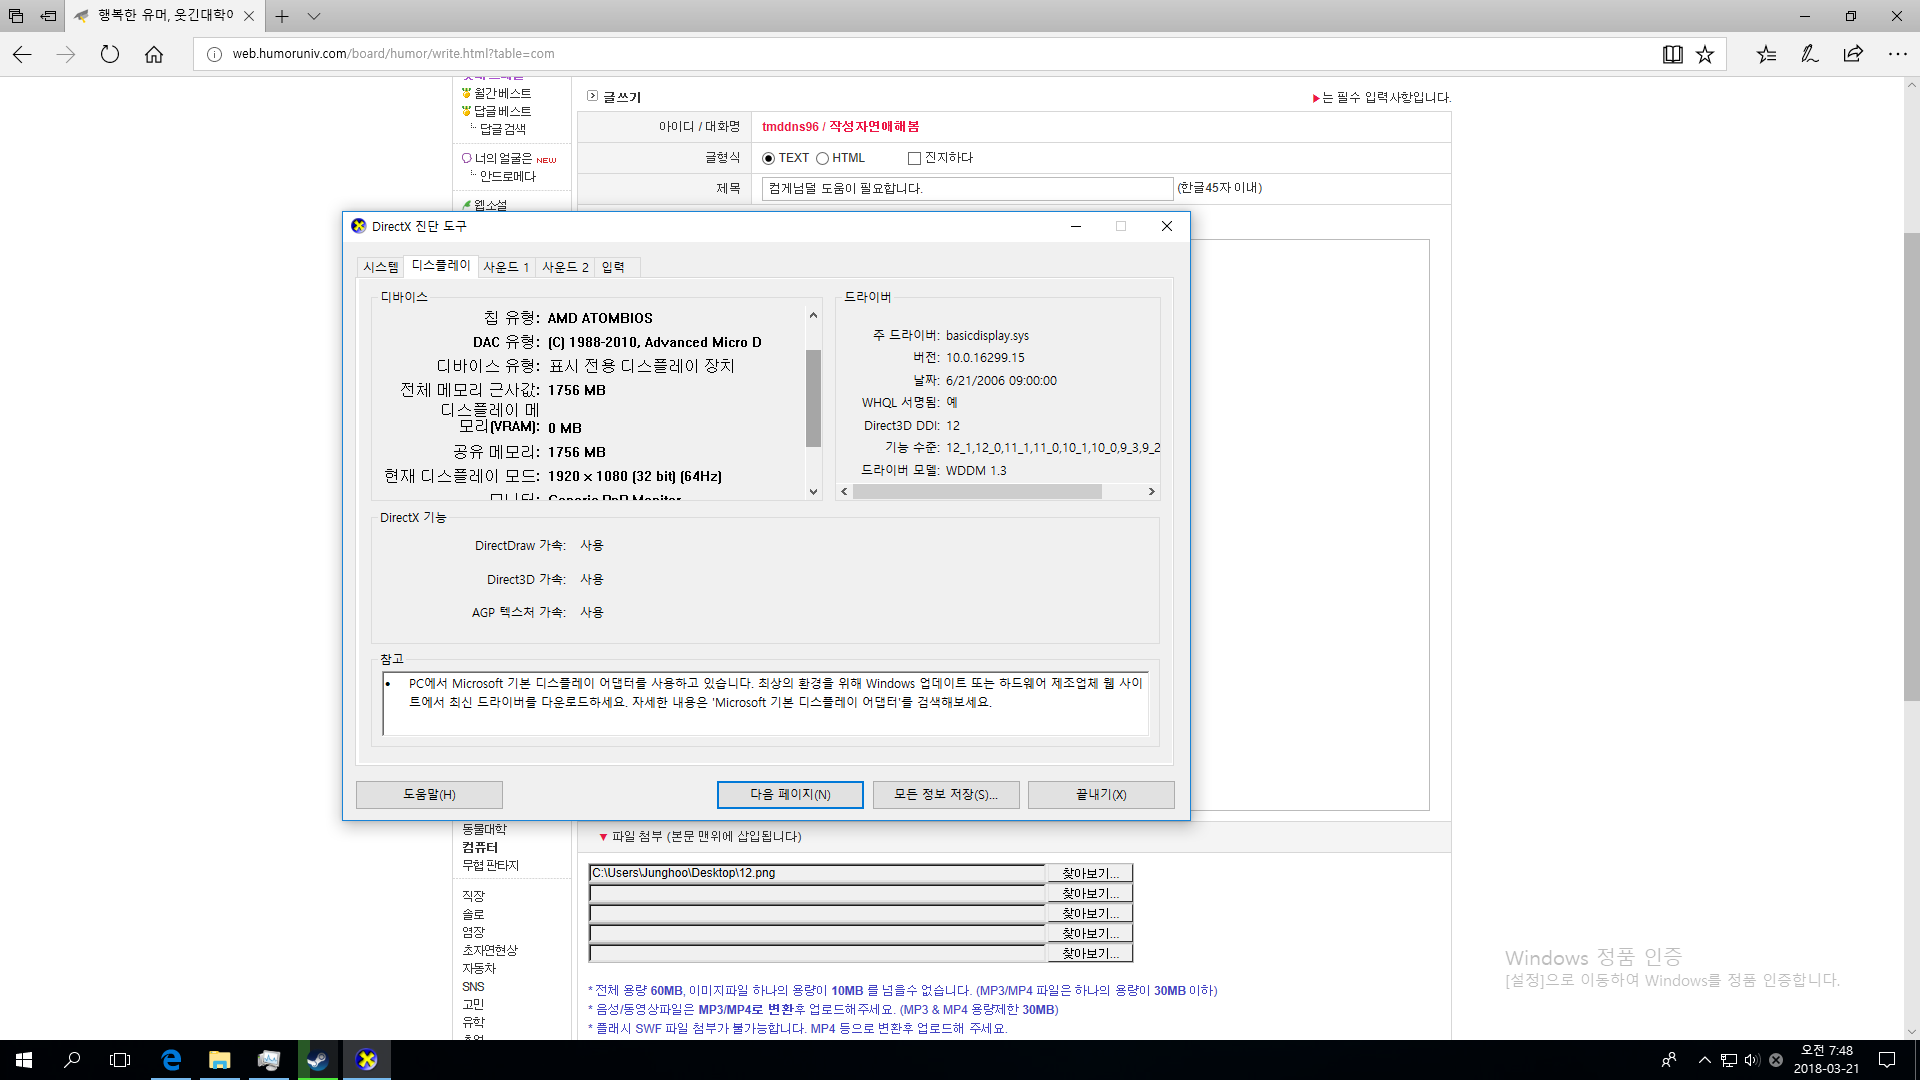Switch to the 디스플레이 tab

pos(441,266)
